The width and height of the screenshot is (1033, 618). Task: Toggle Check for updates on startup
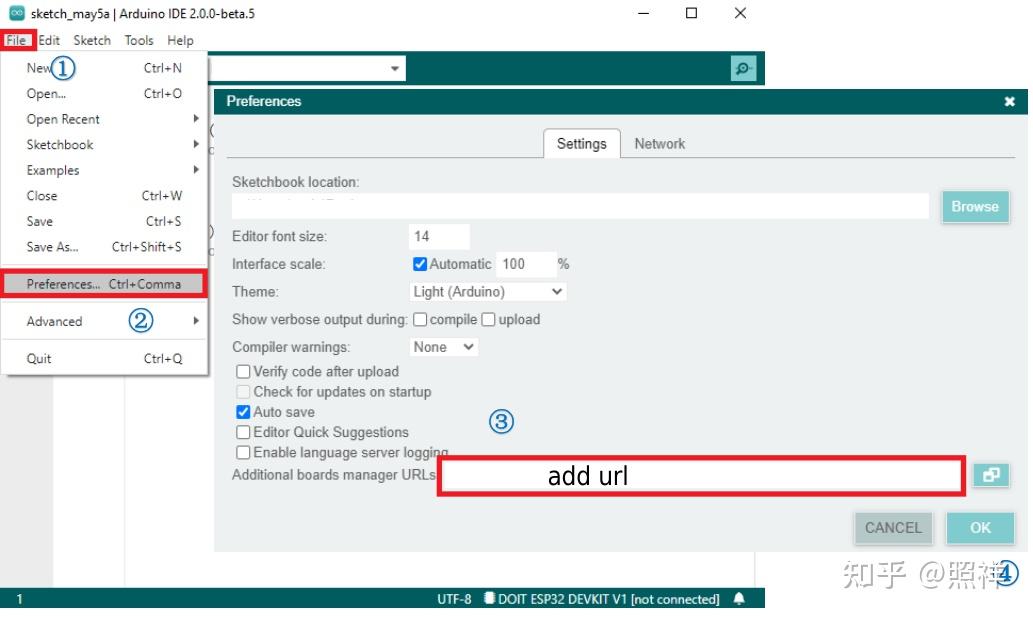pyautogui.click(x=243, y=392)
